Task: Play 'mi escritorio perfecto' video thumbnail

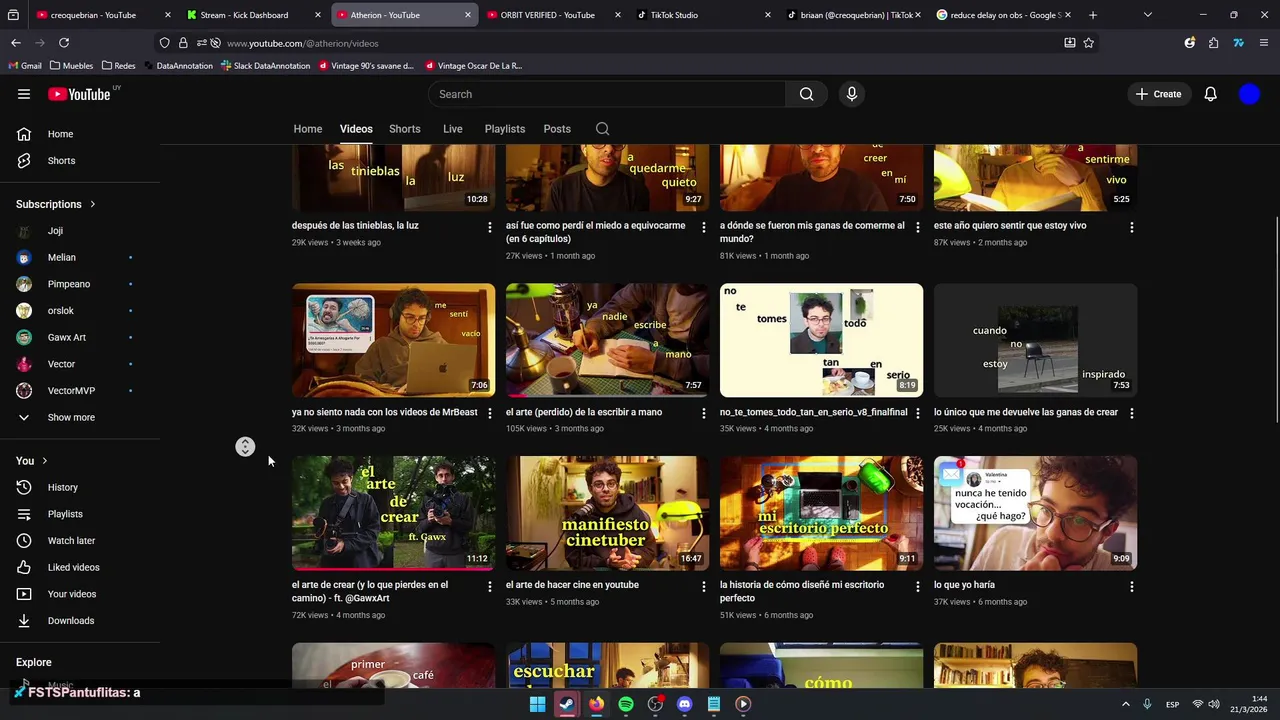Action: coord(821,513)
